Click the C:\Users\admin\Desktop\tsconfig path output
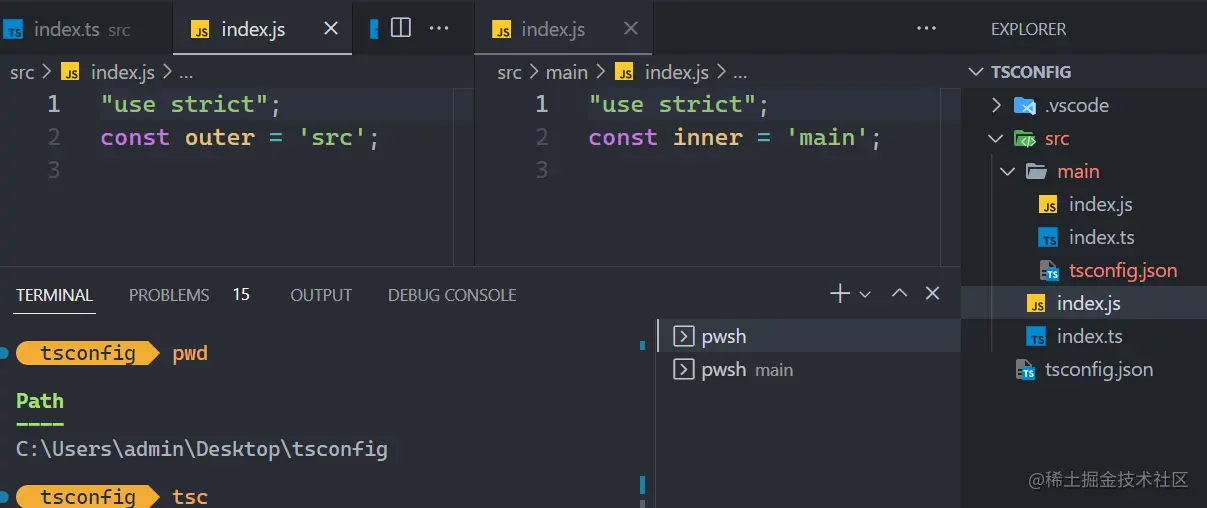The height and width of the screenshot is (508, 1207). tap(202, 449)
